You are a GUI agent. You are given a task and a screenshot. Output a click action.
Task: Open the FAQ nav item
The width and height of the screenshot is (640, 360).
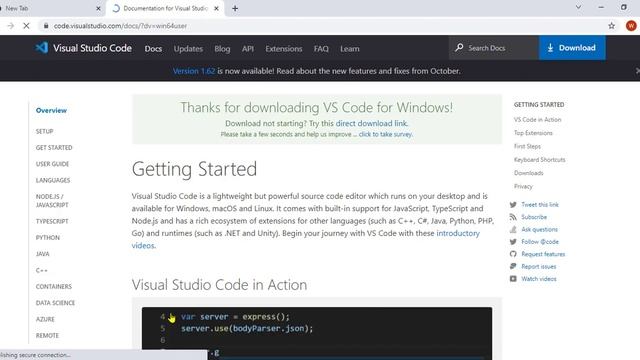(x=321, y=49)
